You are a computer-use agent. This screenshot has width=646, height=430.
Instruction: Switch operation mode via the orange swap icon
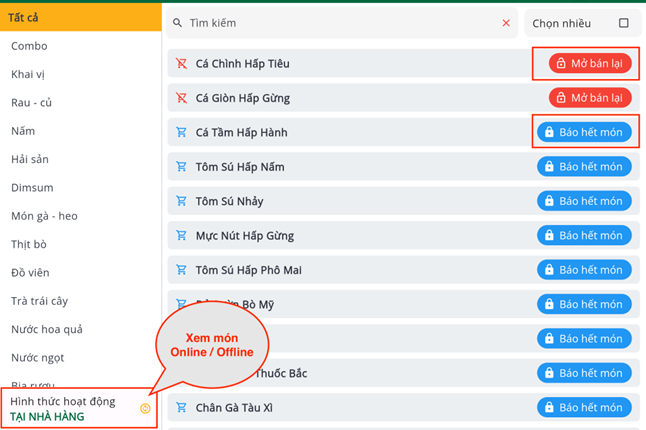145,409
